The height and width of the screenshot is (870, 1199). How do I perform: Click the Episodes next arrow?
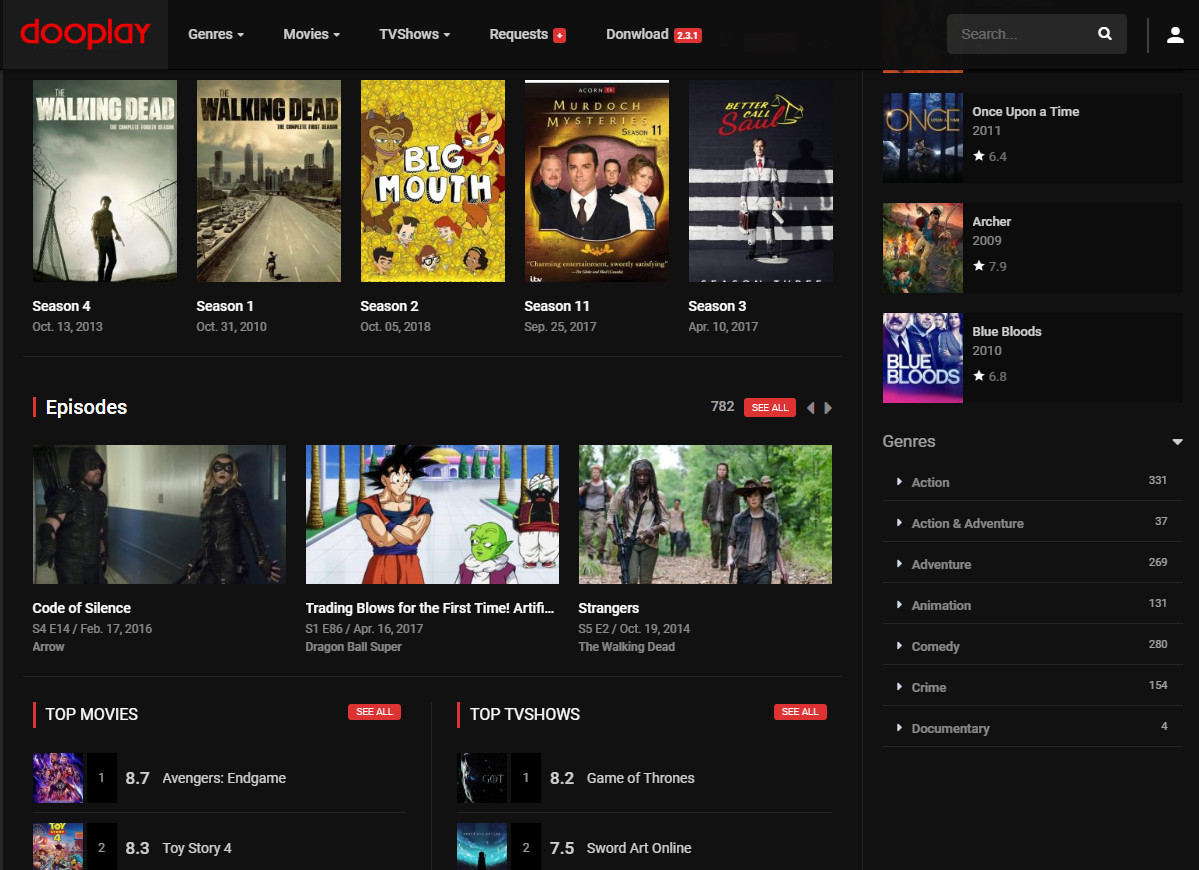click(x=828, y=408)
